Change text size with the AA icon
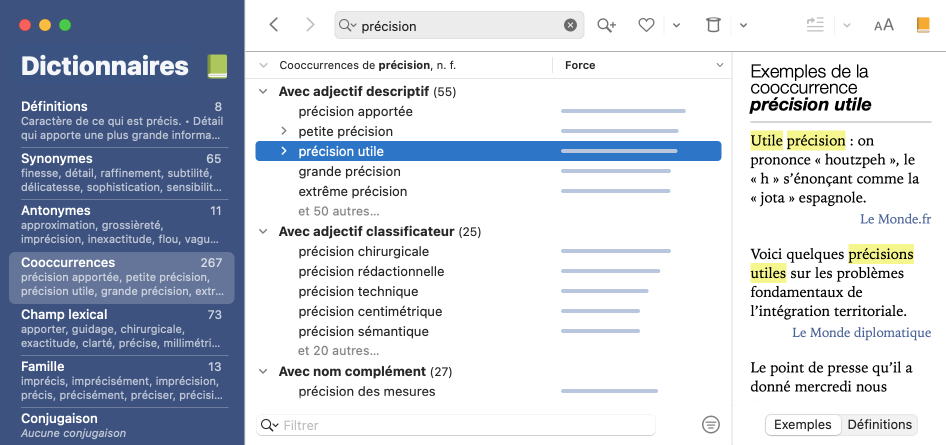The height and width of the screenshot is (445, 946). point(884,25)
